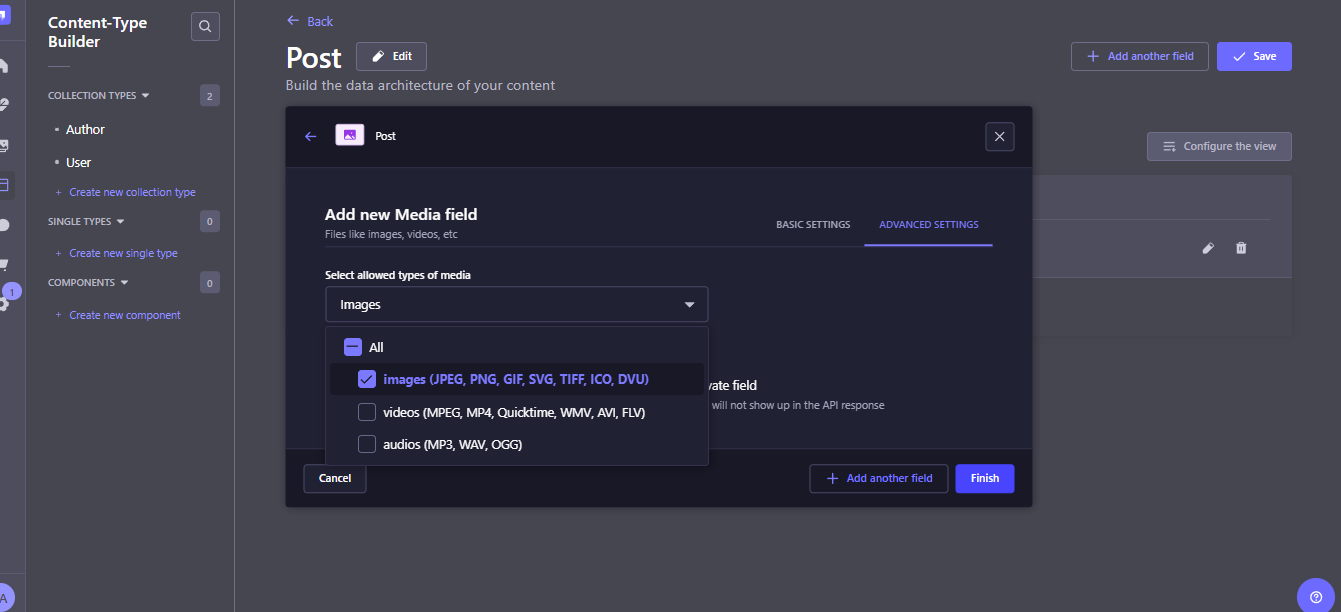Click the search icon in Content-Type Builder

coord(205,27)
